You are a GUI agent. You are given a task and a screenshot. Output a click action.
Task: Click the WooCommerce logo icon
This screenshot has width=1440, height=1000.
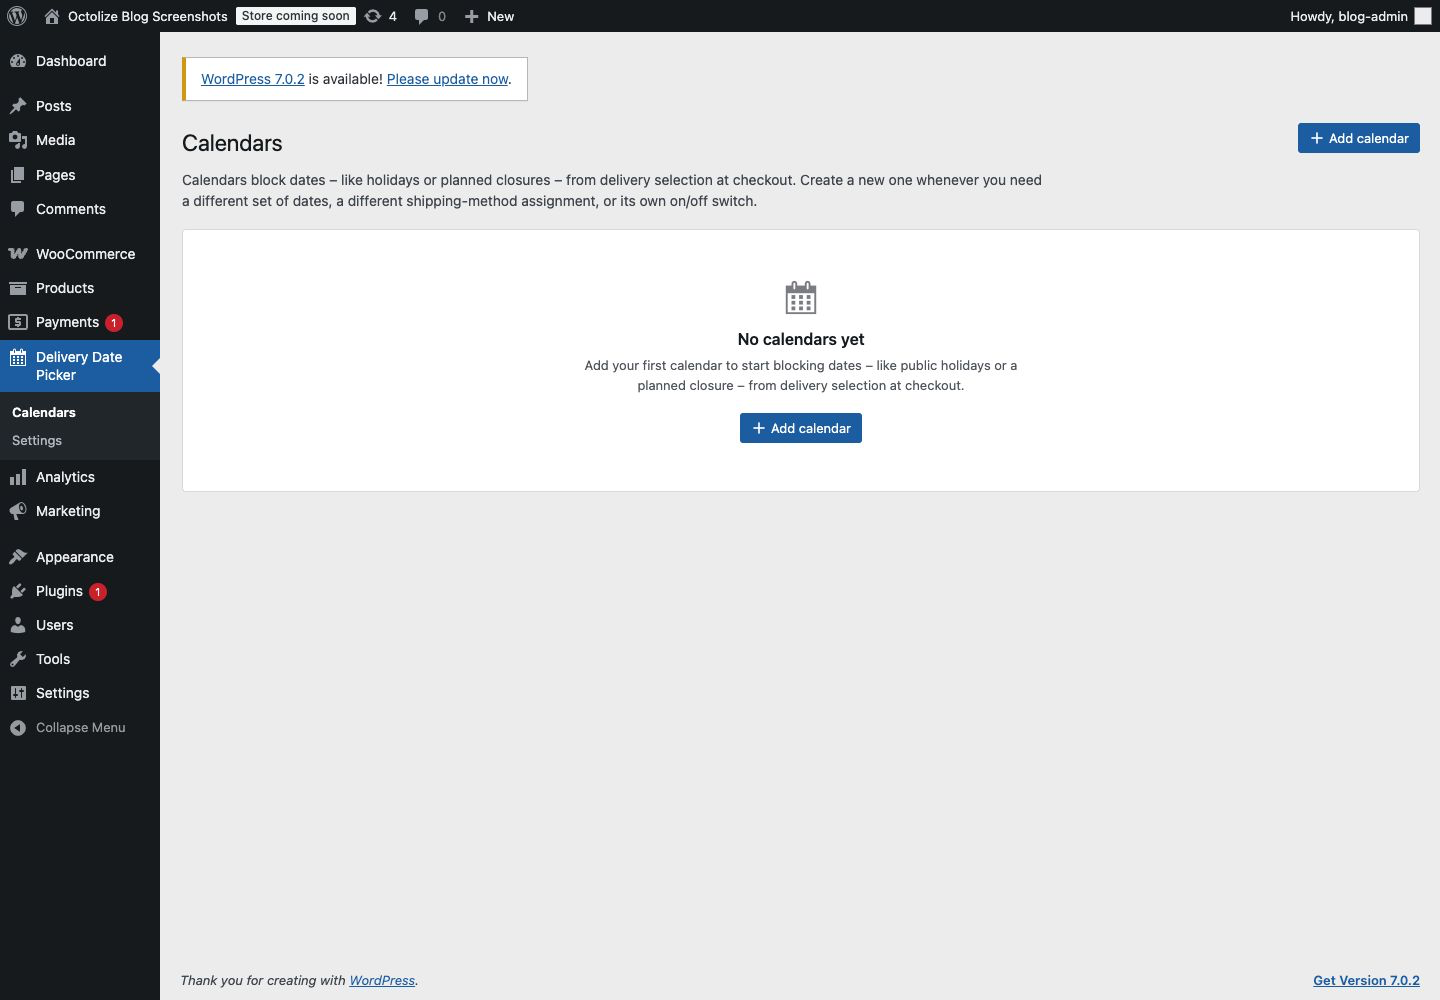(x=18, y=254)
